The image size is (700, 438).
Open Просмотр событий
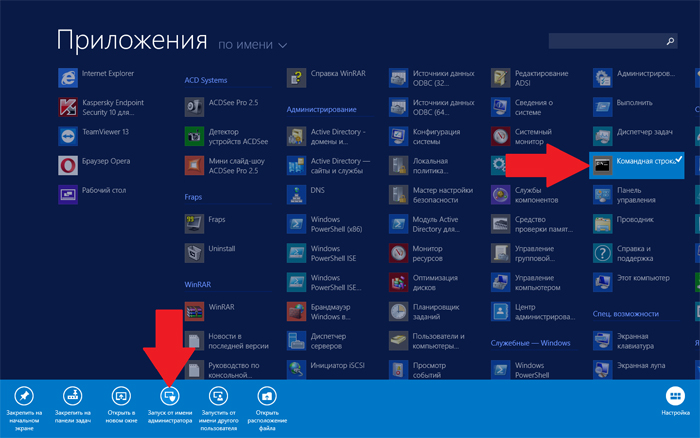click(398, 370)
